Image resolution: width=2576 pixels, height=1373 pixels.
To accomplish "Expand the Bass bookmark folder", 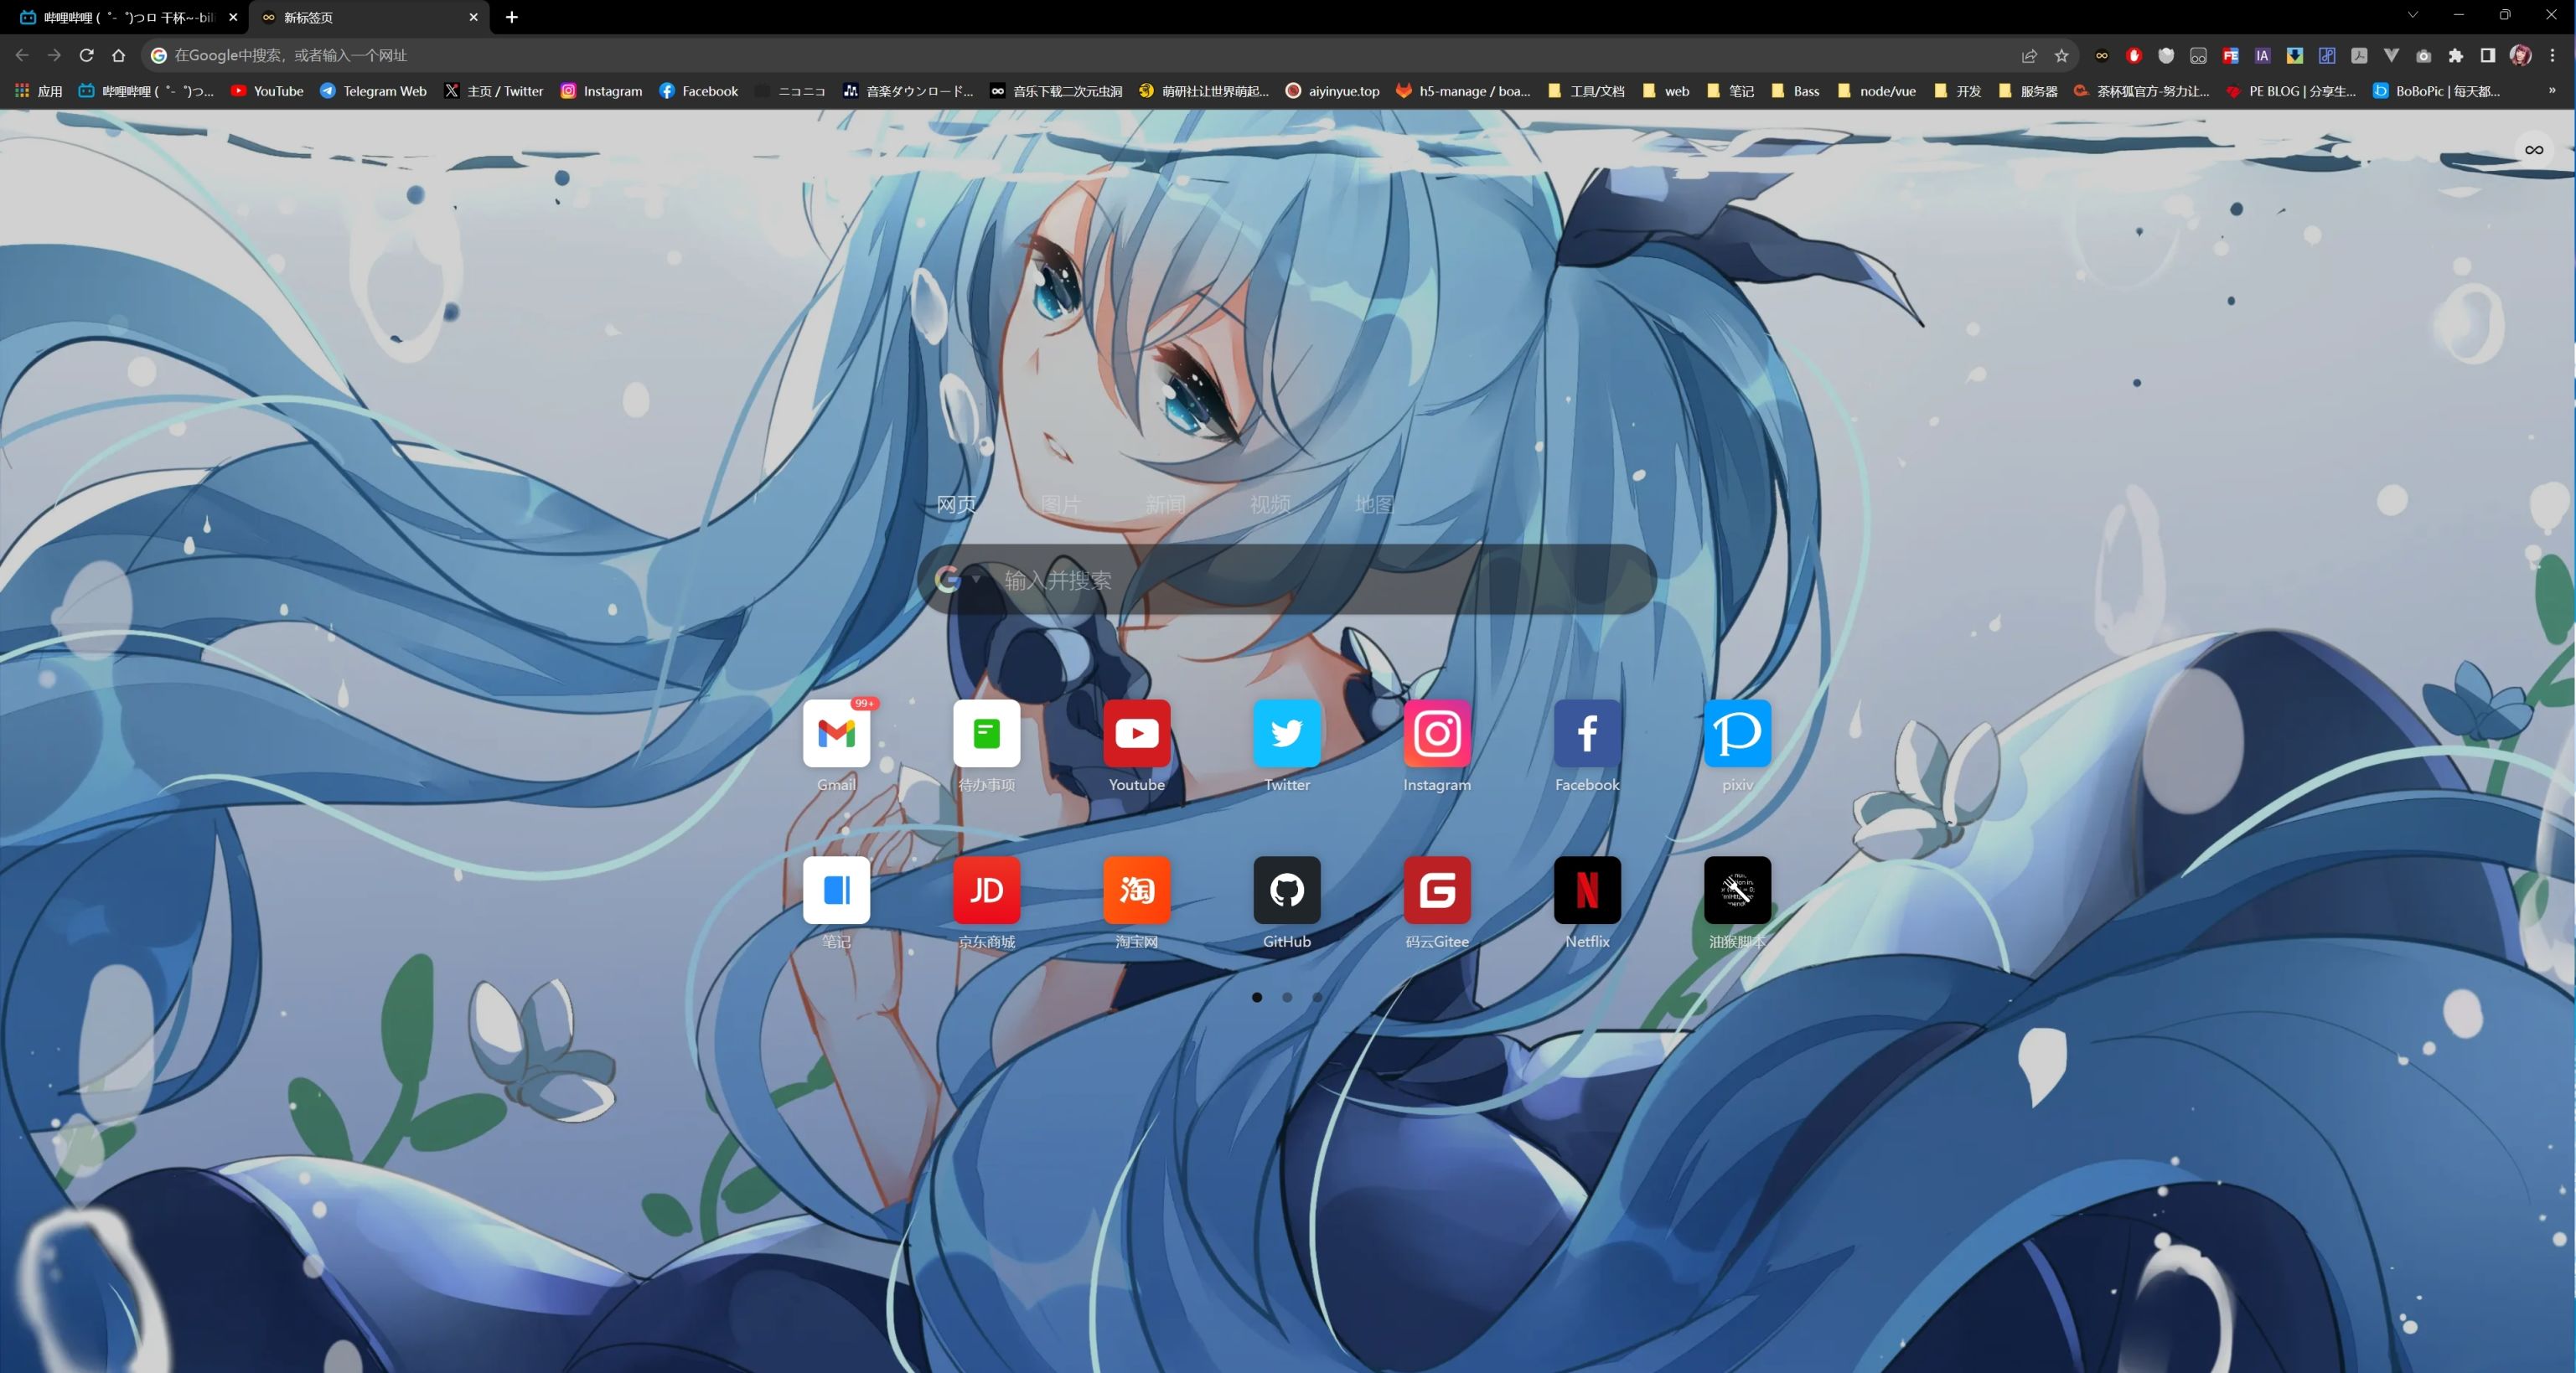I will pos(1796,91).
